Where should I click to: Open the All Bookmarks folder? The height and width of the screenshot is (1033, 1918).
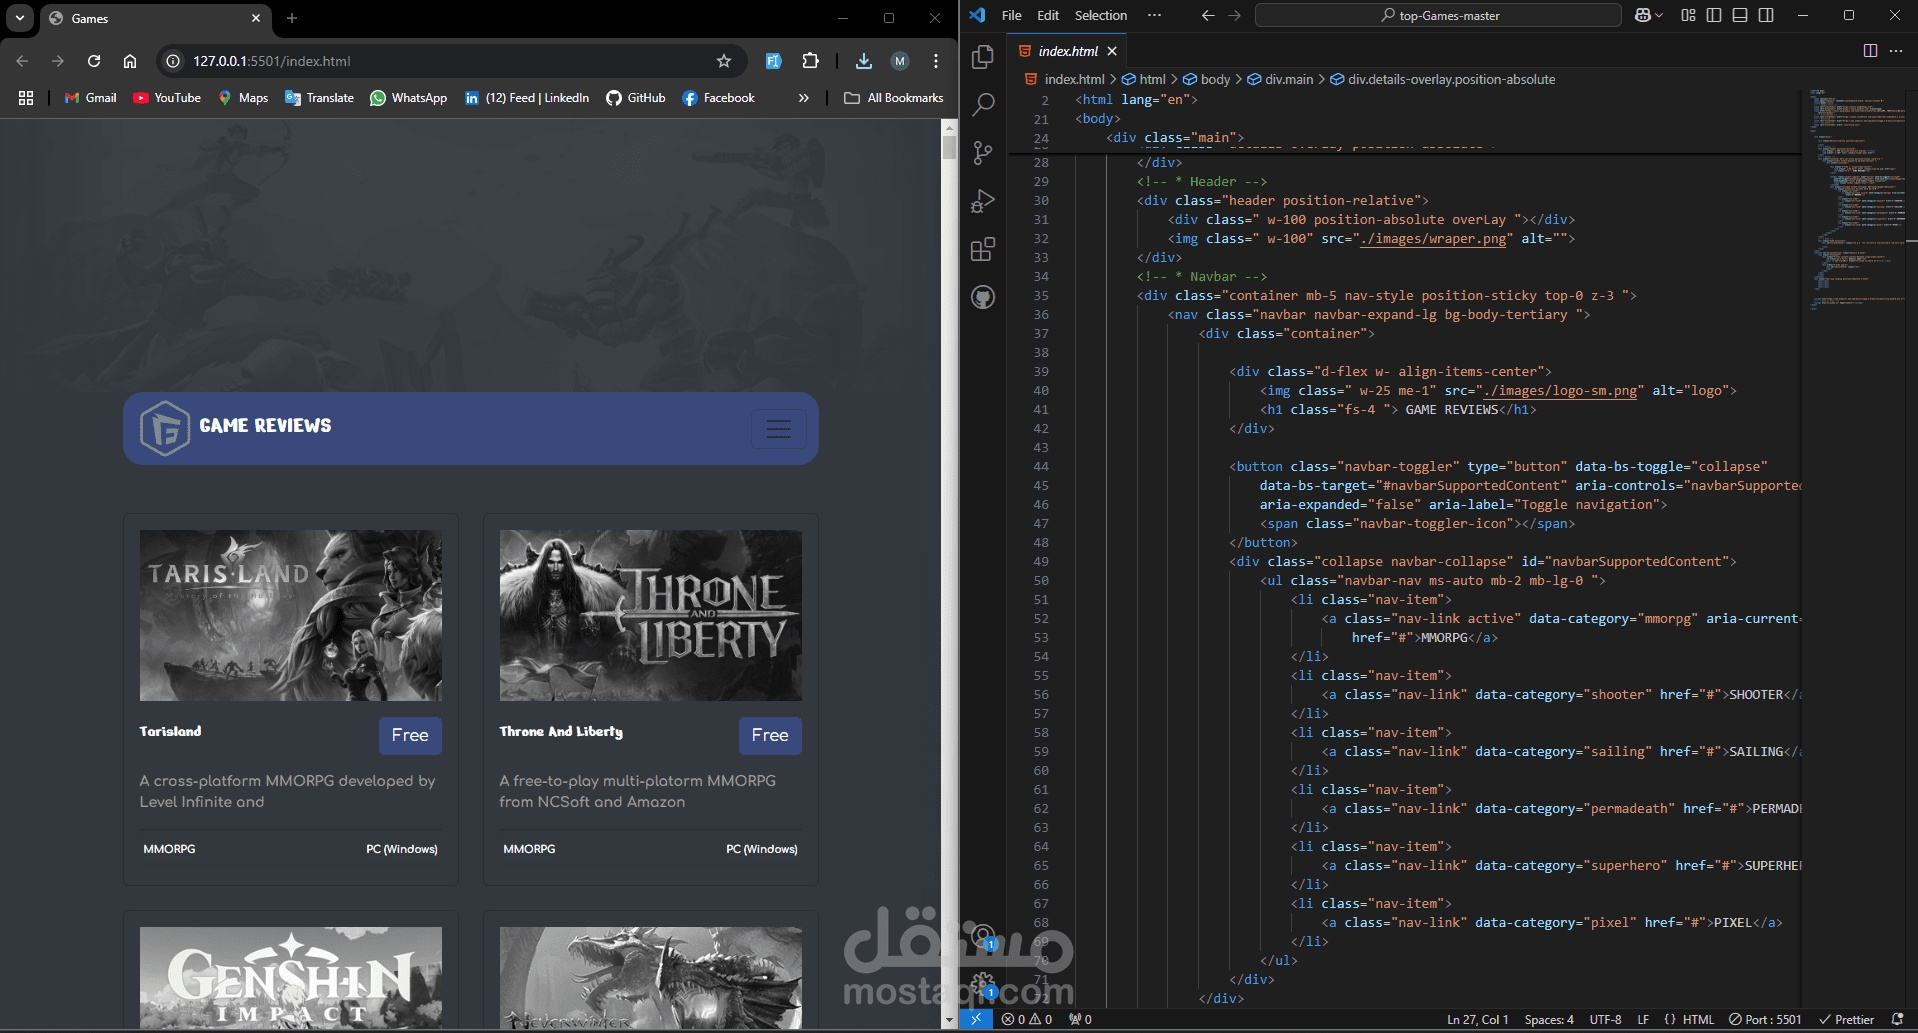(894, 98)
